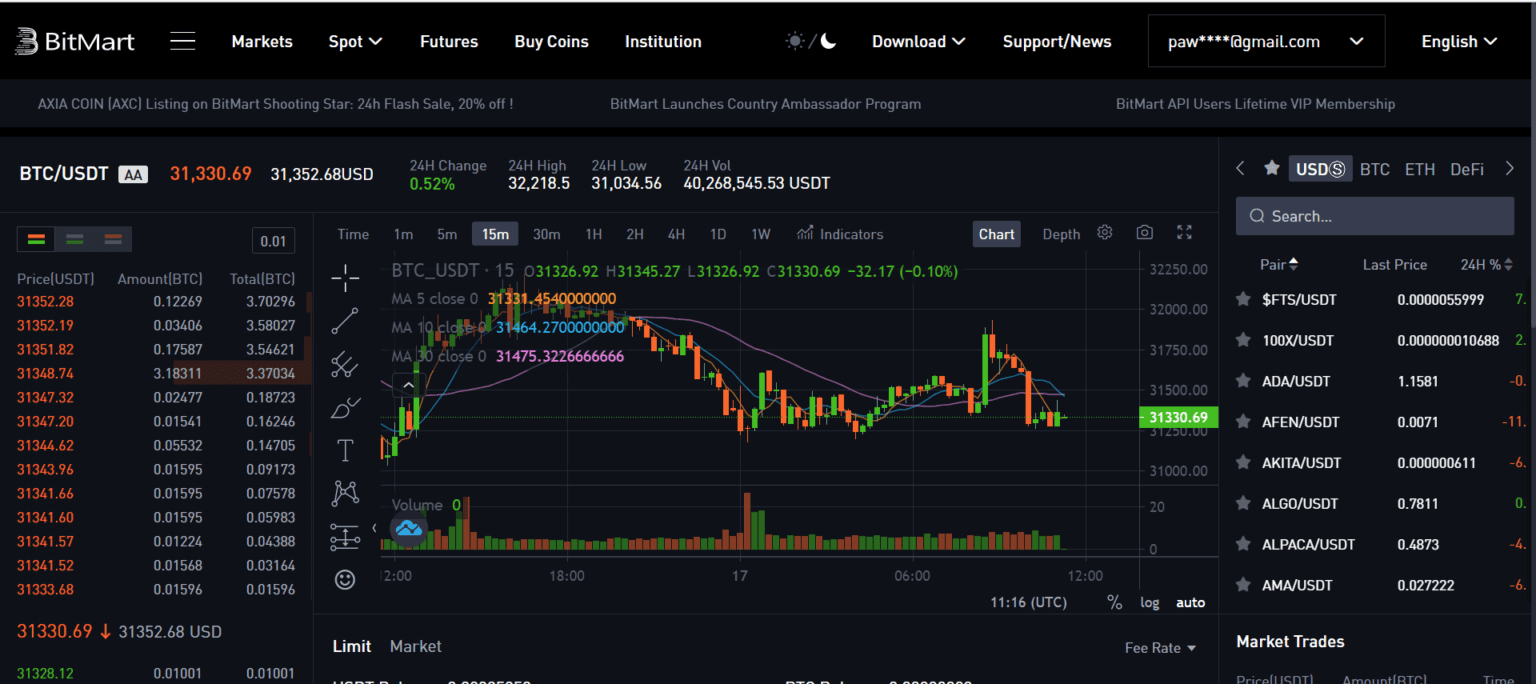
Task: Switch chart to the Depth tab
Action: point(1061,233)
